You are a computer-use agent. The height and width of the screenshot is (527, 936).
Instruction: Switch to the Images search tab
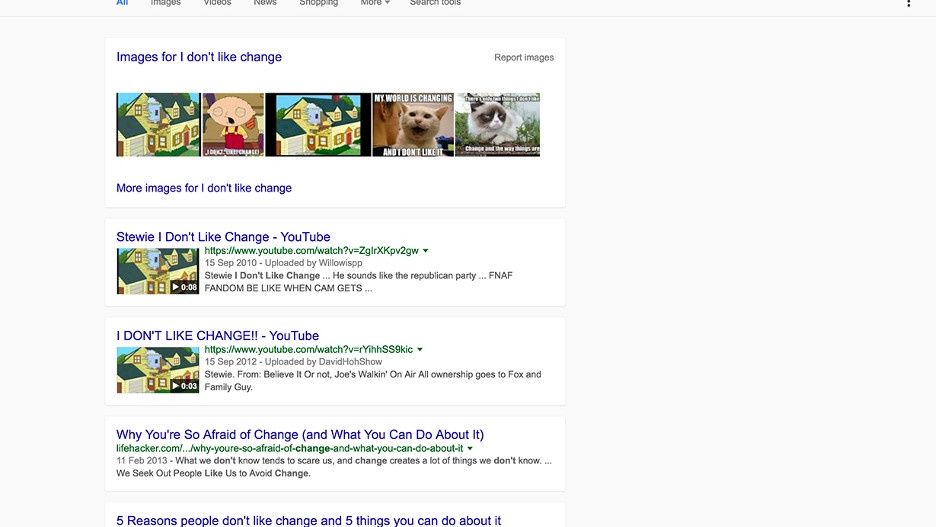click(165, 3)
